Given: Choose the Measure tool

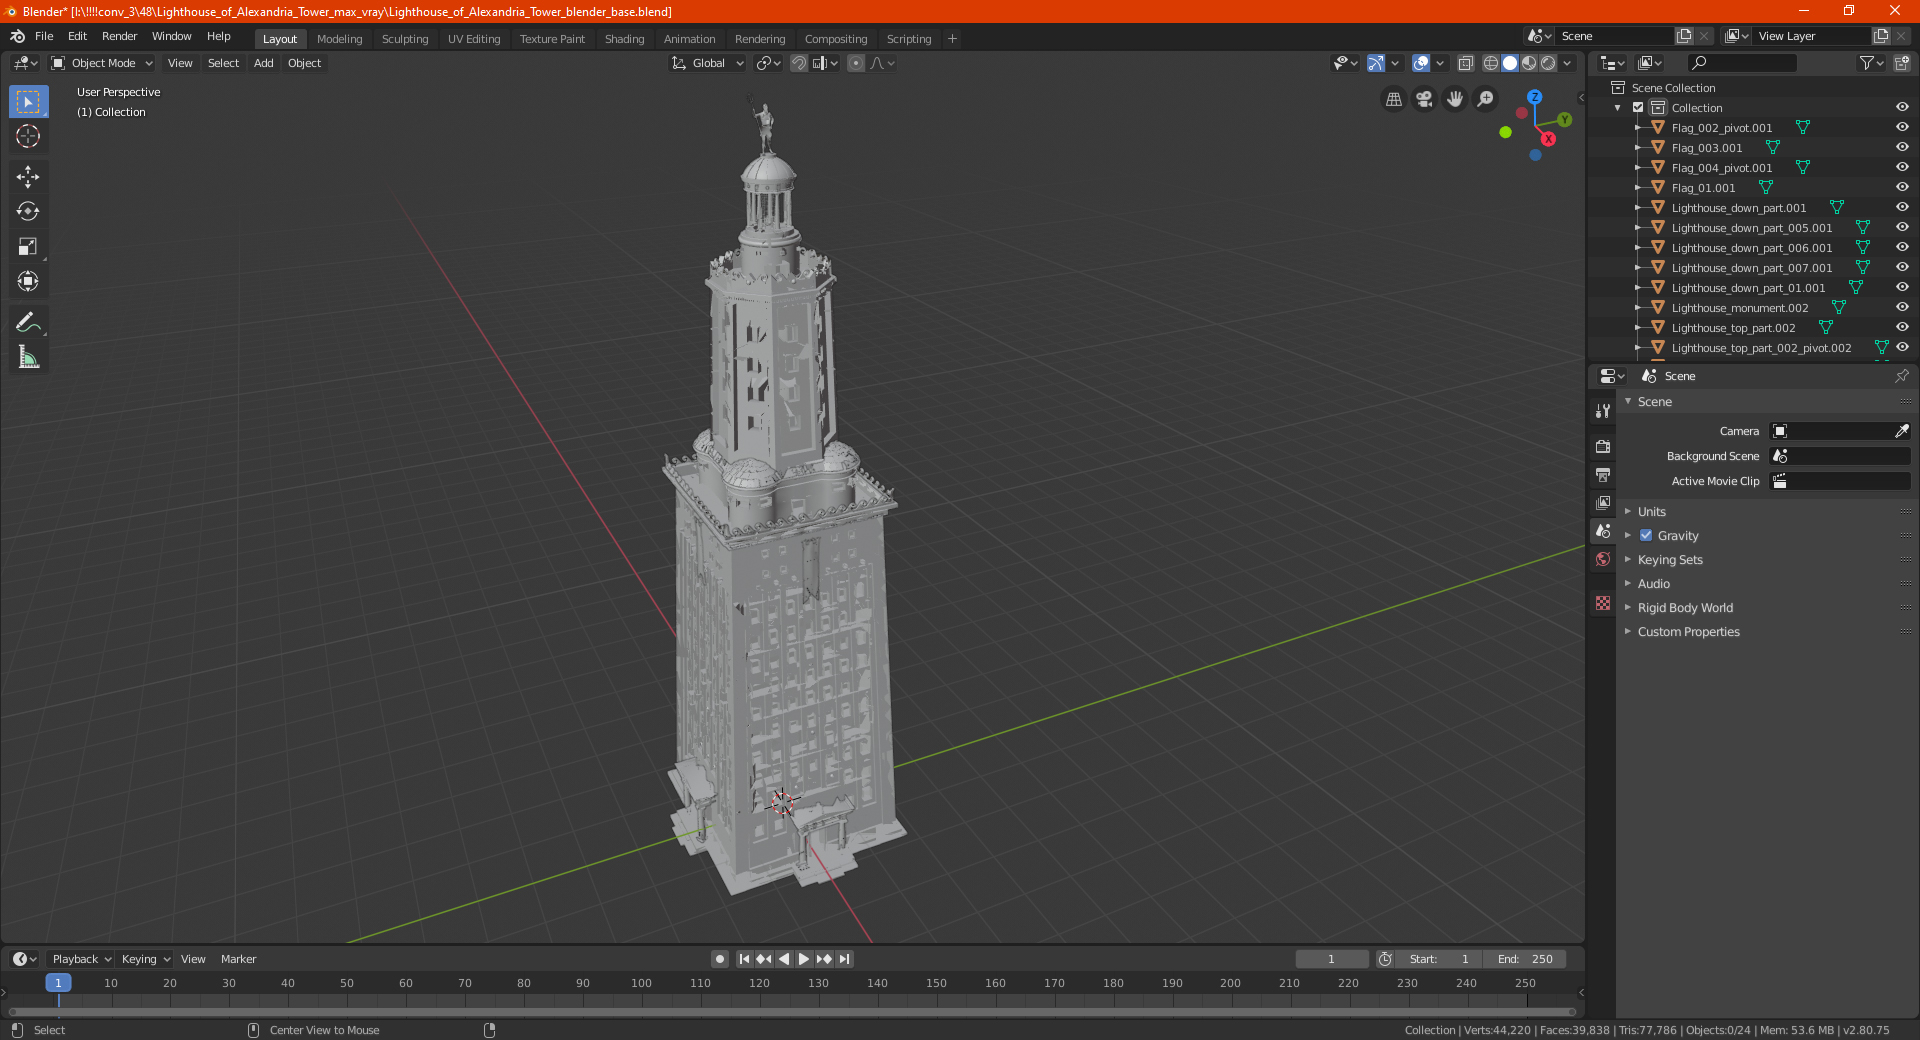Looking at the screenshot, I should (x=28, y=357).
